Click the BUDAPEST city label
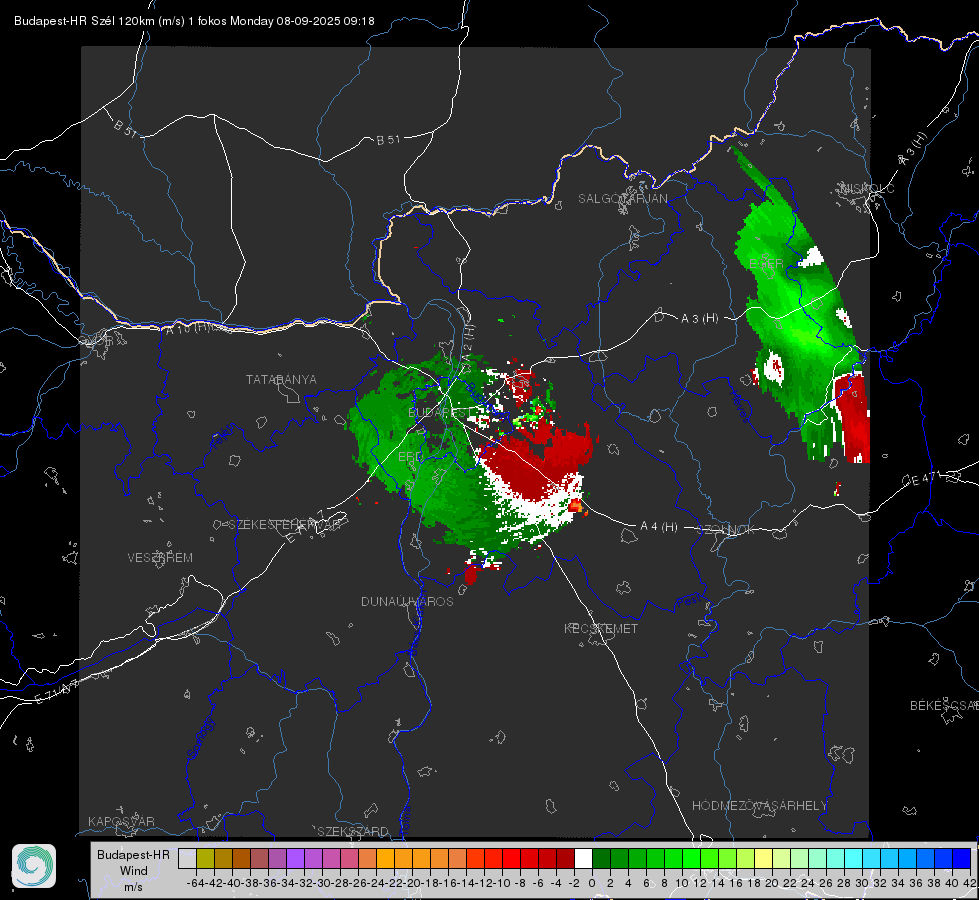 pos(440,413)
